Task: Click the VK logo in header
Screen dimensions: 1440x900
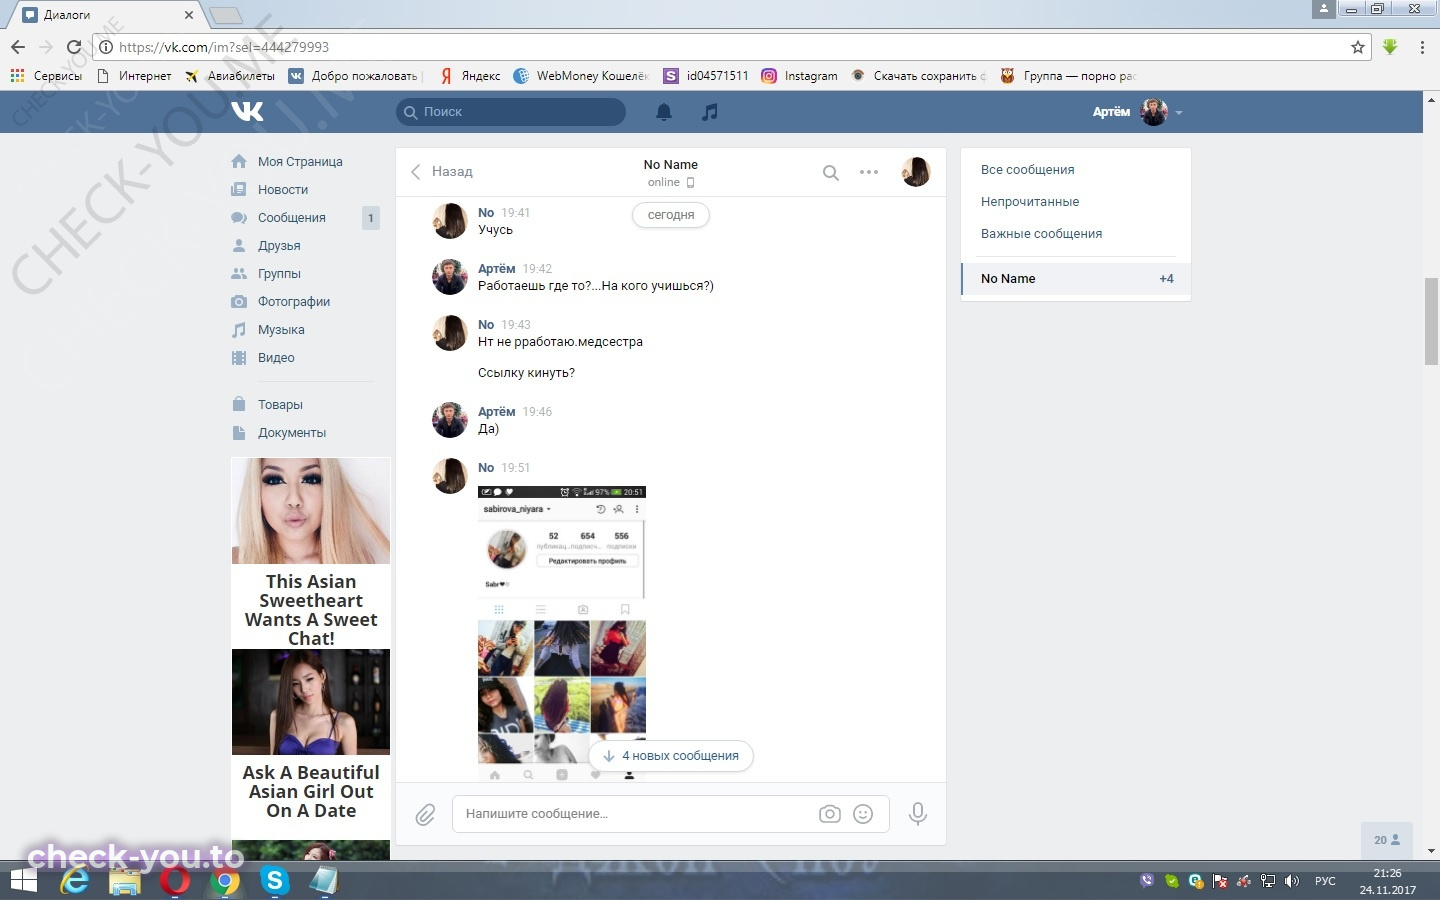Action: (x=247, y=111)
